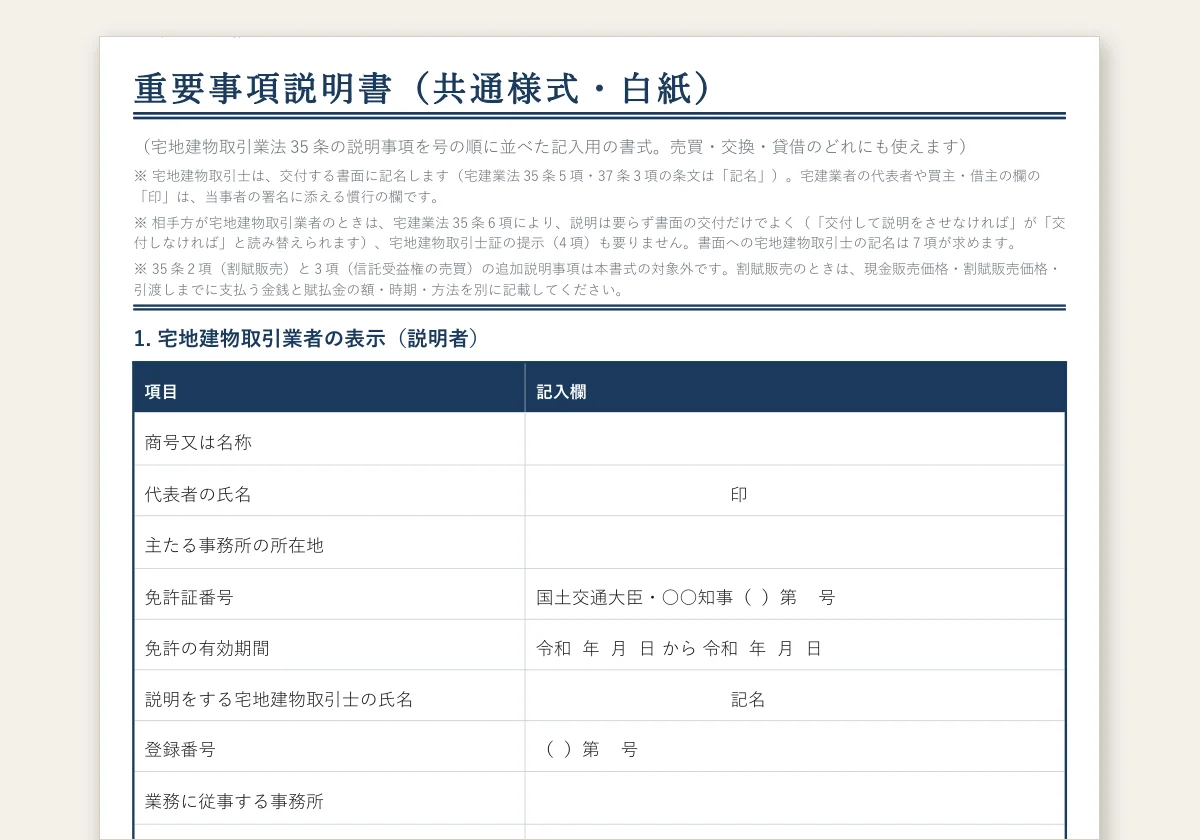Select the 業務に従事する事務所 row label

[x=234, y=802]
